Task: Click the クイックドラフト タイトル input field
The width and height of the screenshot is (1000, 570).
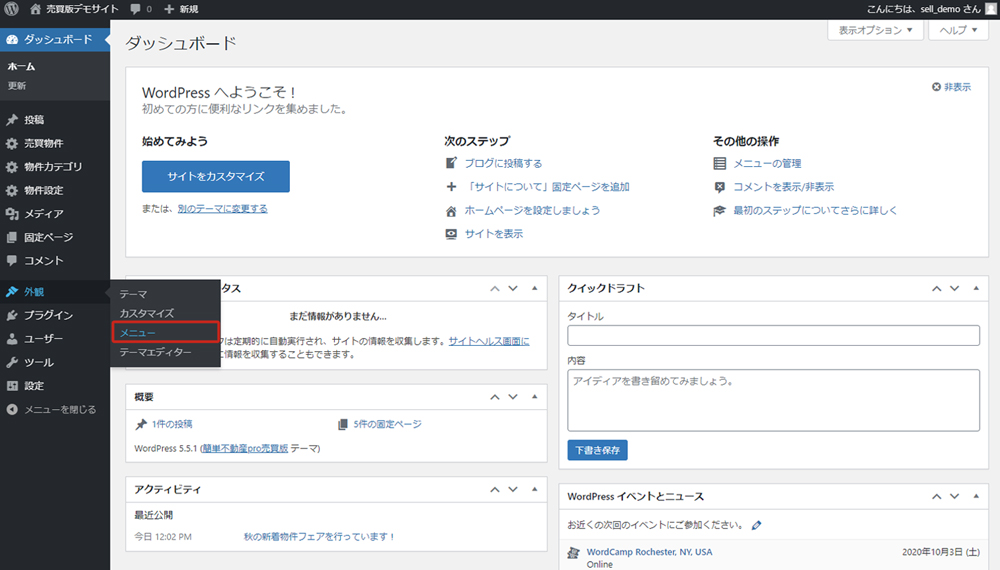Action: click(x=773, y=335)
